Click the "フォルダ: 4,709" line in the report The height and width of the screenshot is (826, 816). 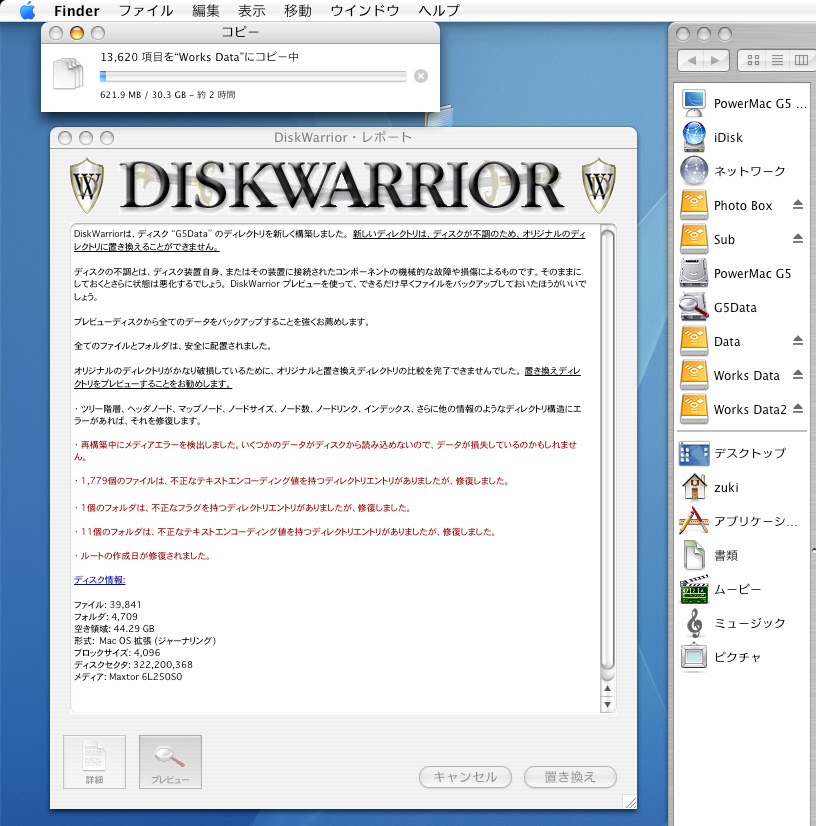106,616
